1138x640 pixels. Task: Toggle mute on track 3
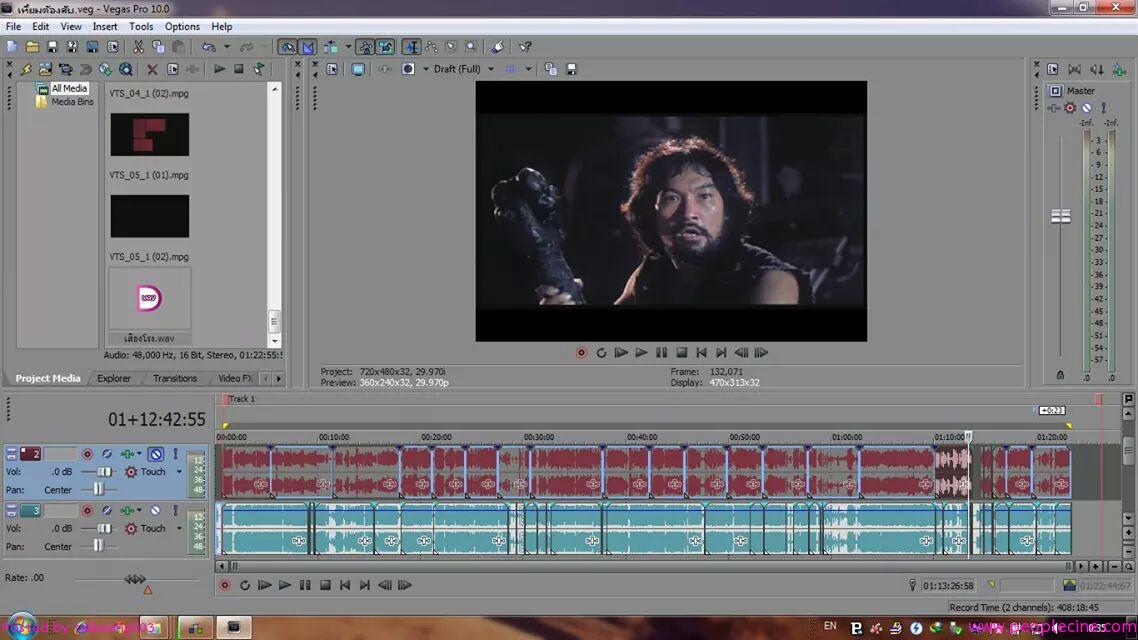tap(155, 510)
